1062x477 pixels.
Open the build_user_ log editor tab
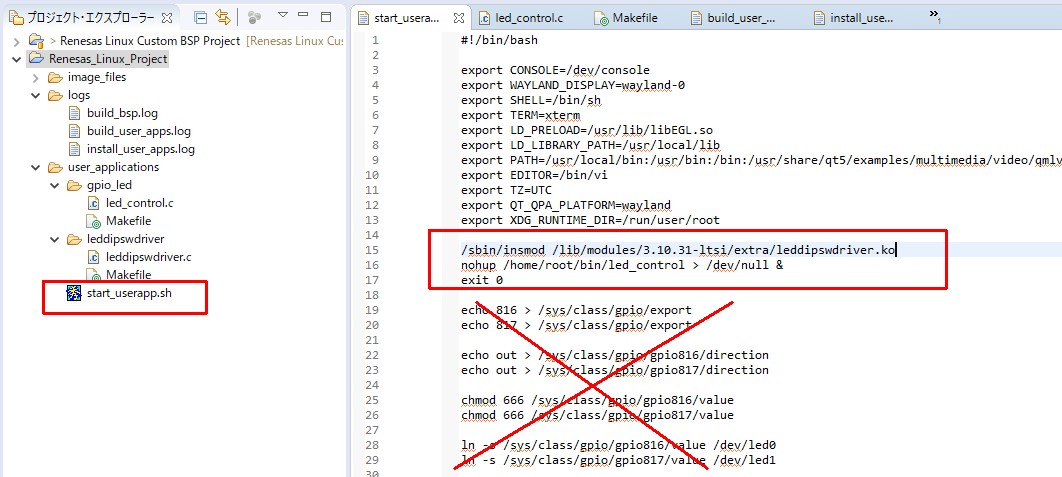(740, 18)
